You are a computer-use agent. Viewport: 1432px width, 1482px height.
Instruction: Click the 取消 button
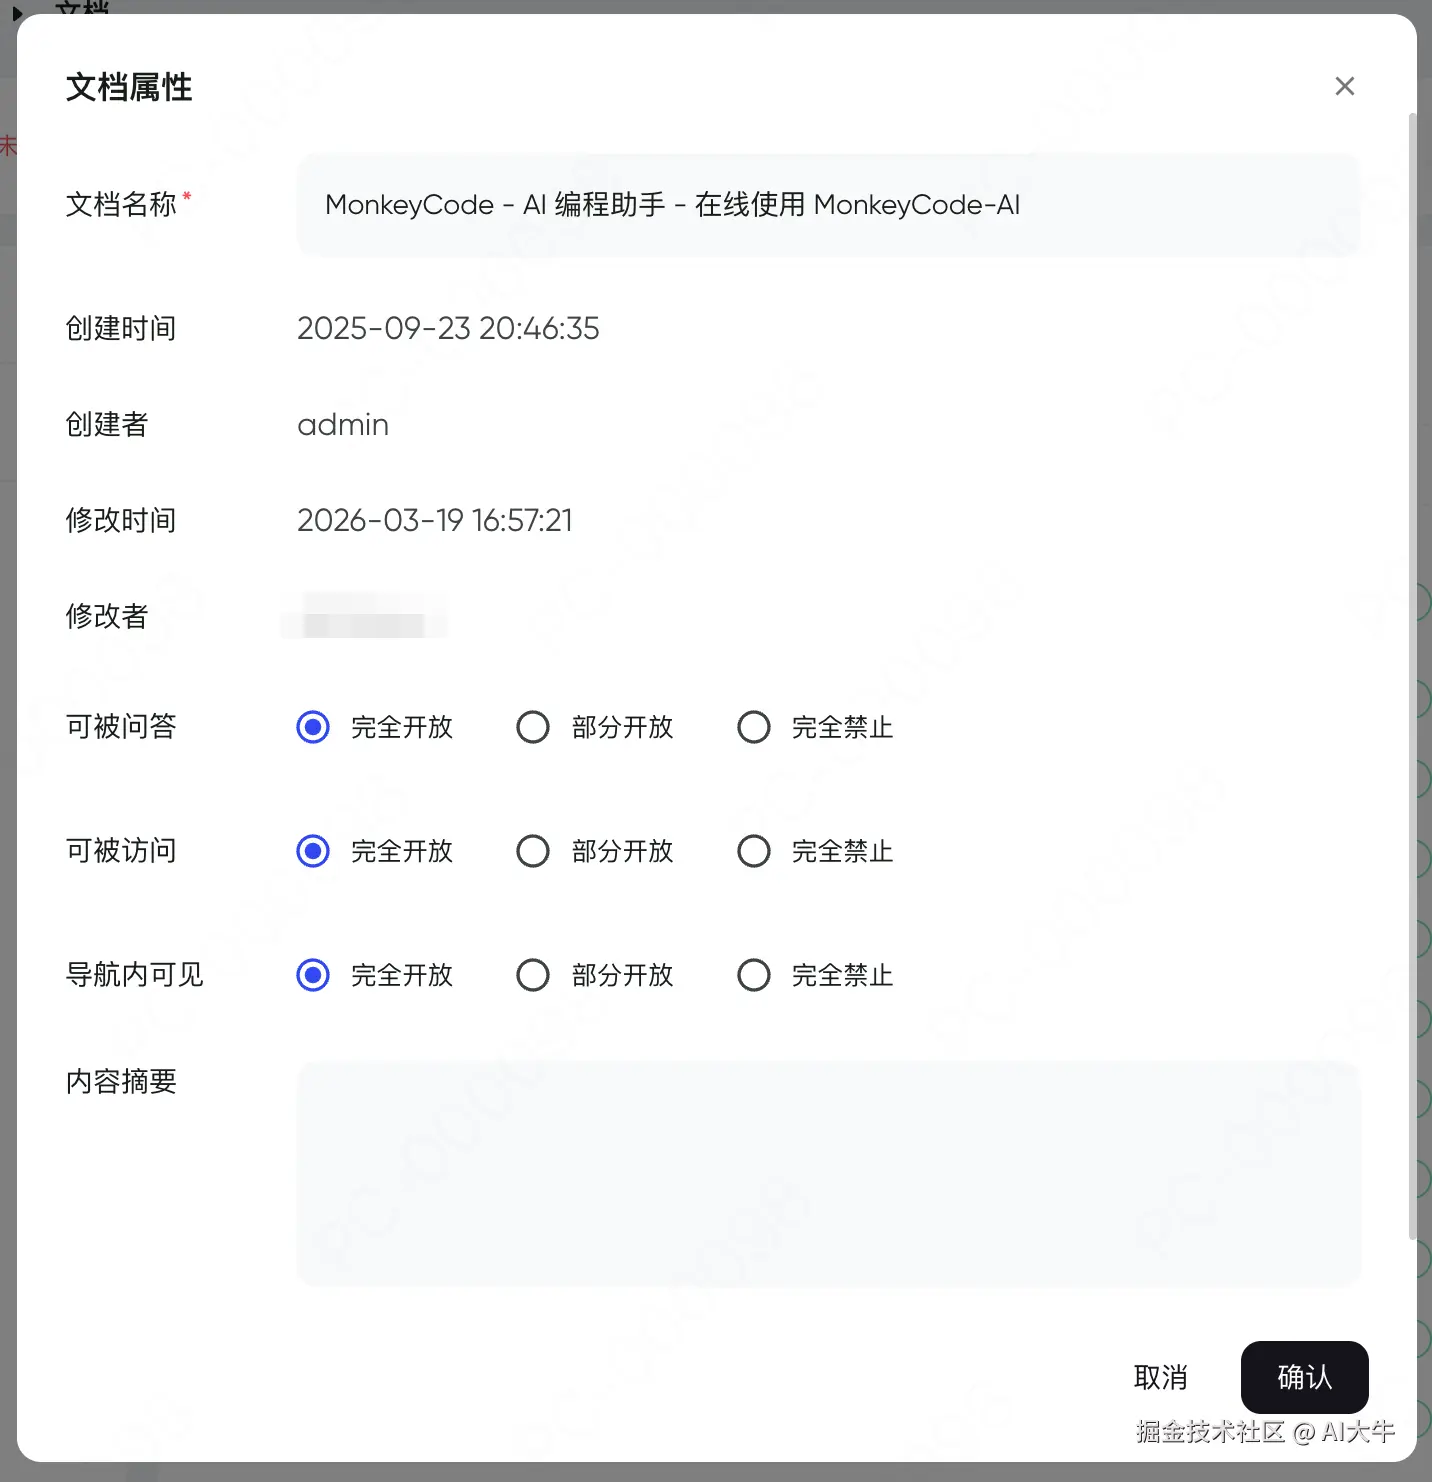(1161, 1377)
